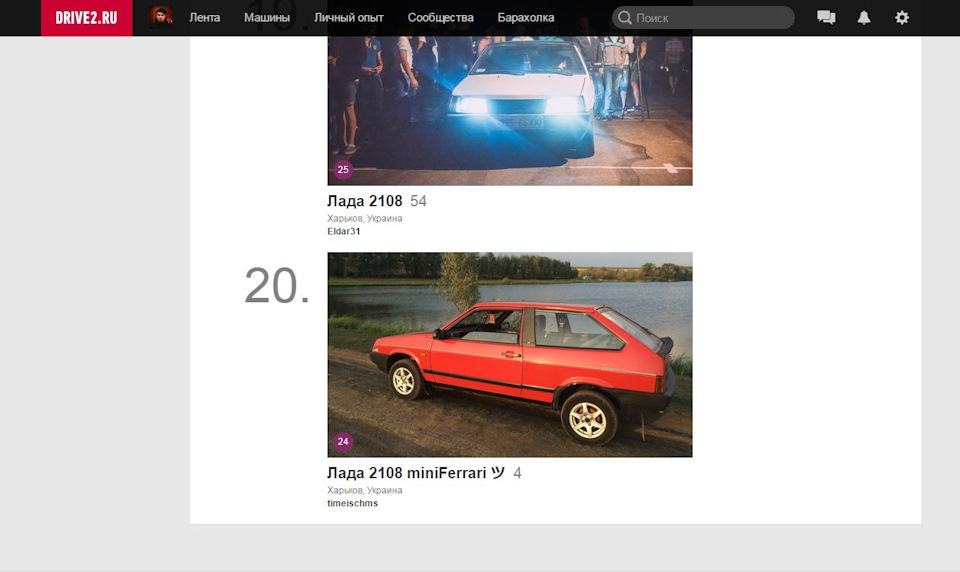Viewport: 960px width, 572px height.
Task: Open the red Lada lakeside photo
Action: click(x=510, y=355)
